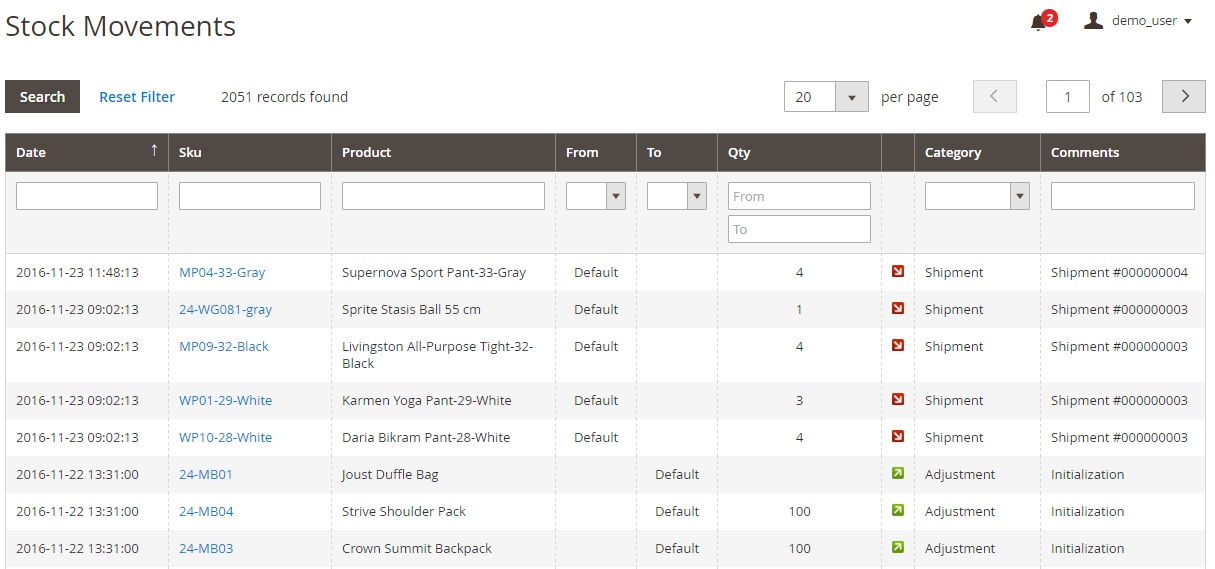Open the MP09-32-Black sku link
The image size is (1215, 569).
coord(224,346)
